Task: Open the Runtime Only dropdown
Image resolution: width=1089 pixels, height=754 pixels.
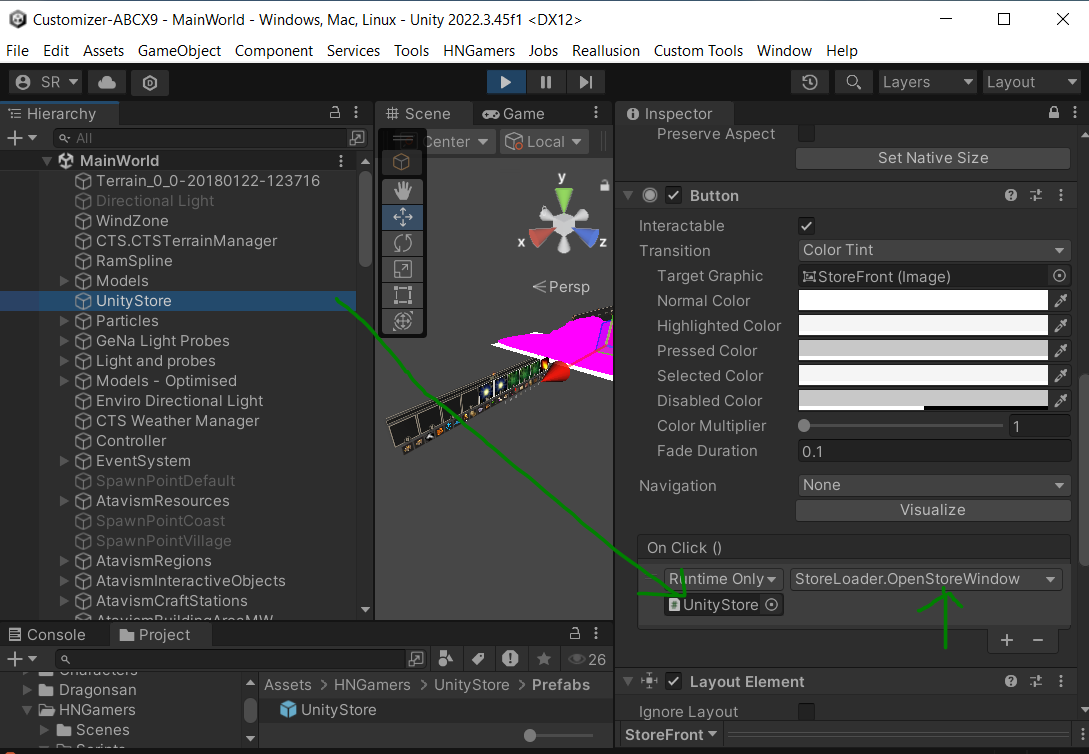Action: (x=723, y=579)
